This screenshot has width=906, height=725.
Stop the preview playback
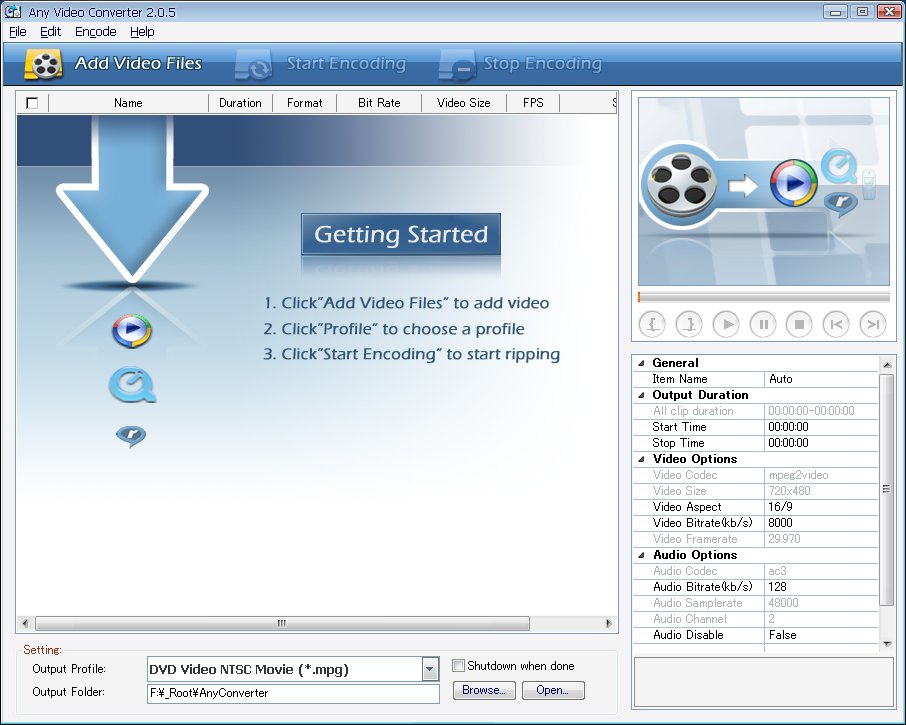pyautogui.click(x=799, y=324)
